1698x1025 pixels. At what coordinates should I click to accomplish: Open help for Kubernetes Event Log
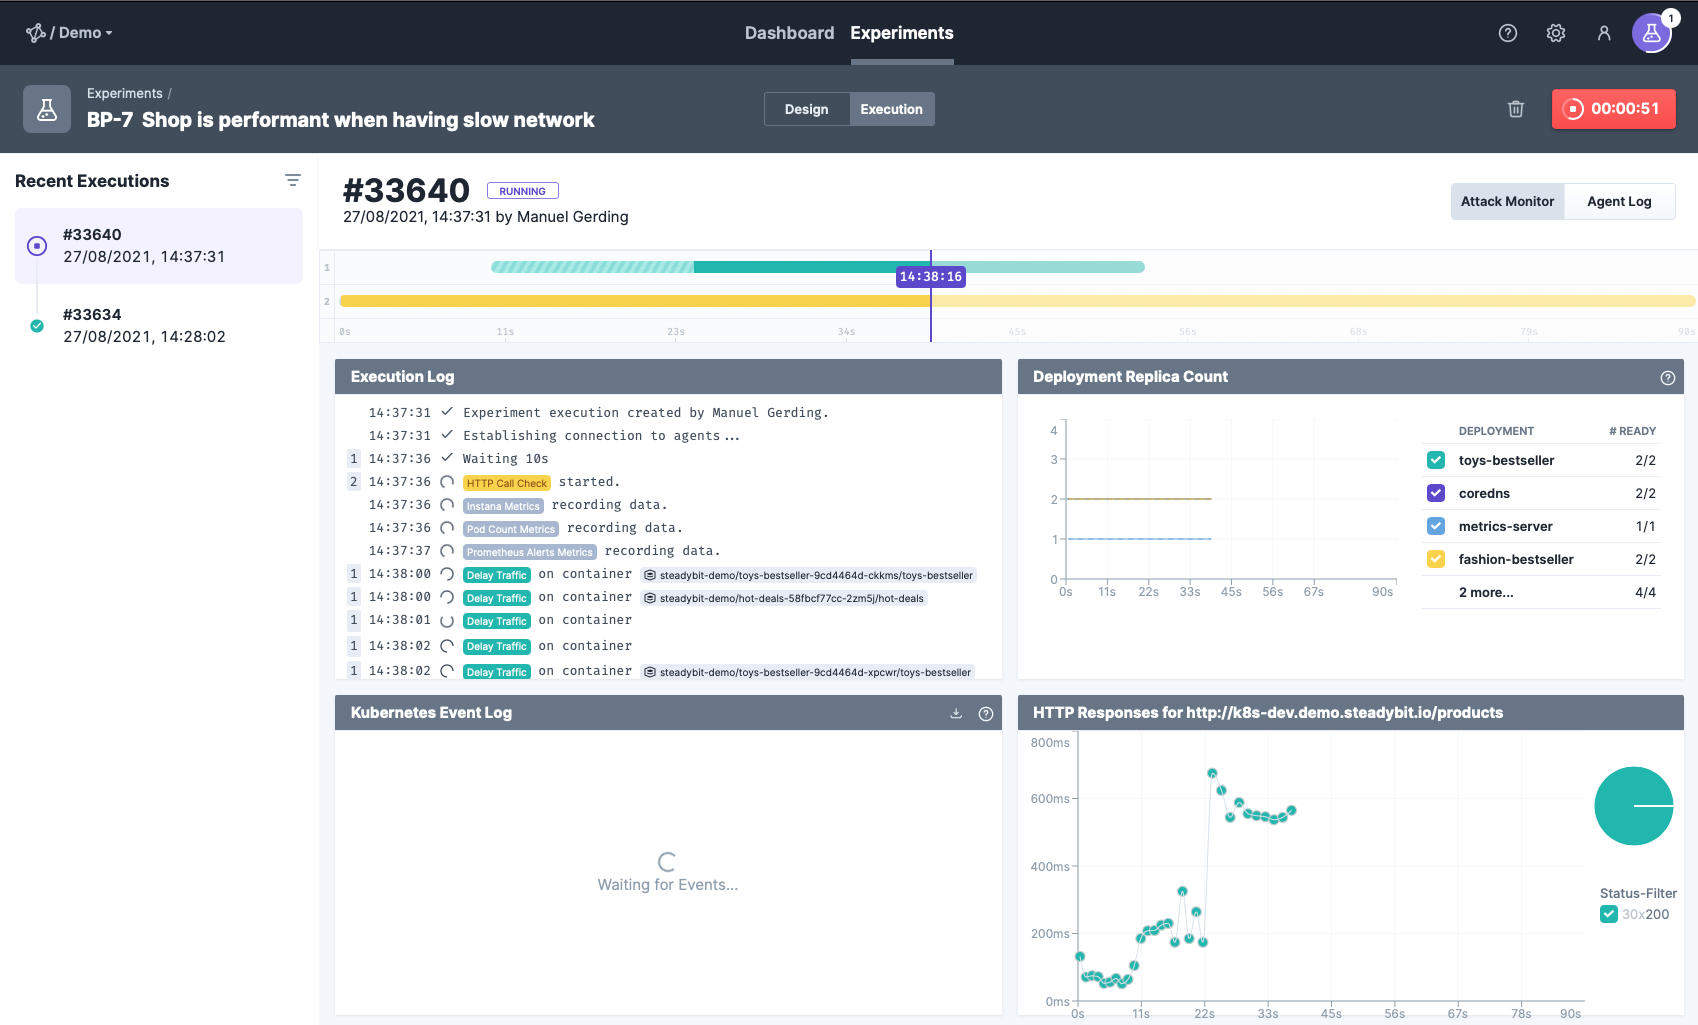tap(985, 713)
